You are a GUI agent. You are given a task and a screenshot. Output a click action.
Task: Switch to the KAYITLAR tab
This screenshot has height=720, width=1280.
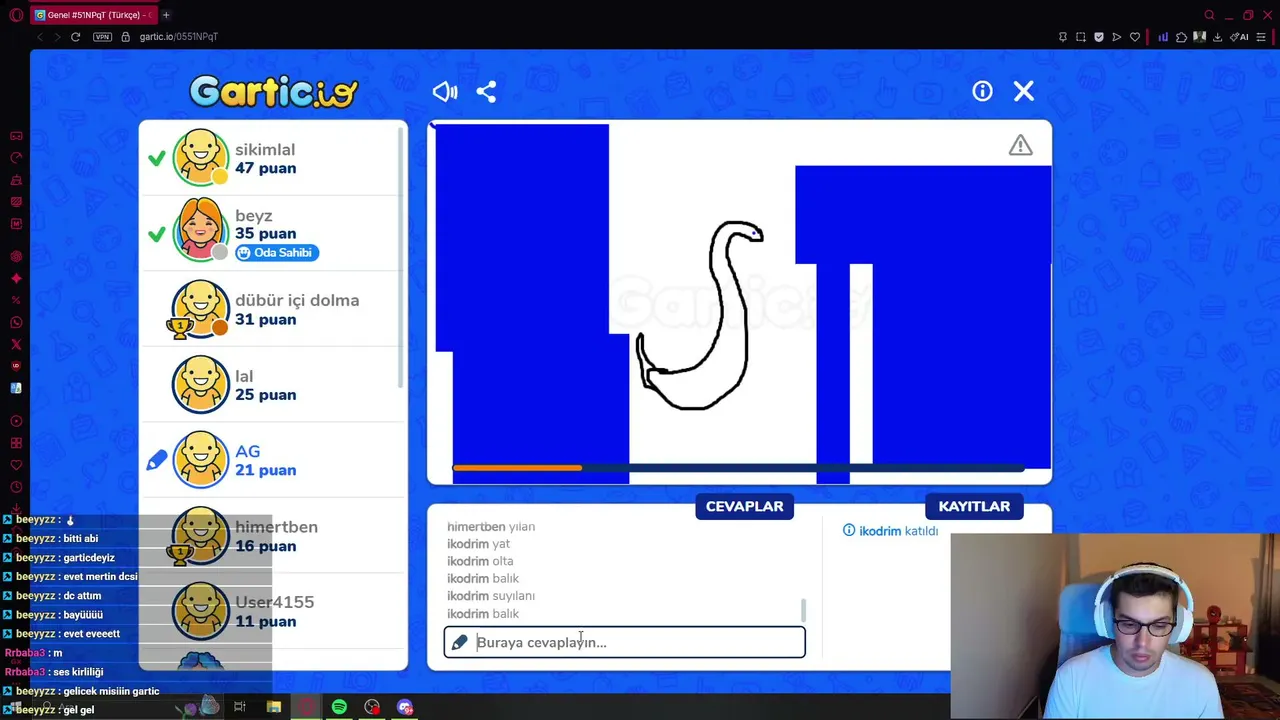pos(974,506)
